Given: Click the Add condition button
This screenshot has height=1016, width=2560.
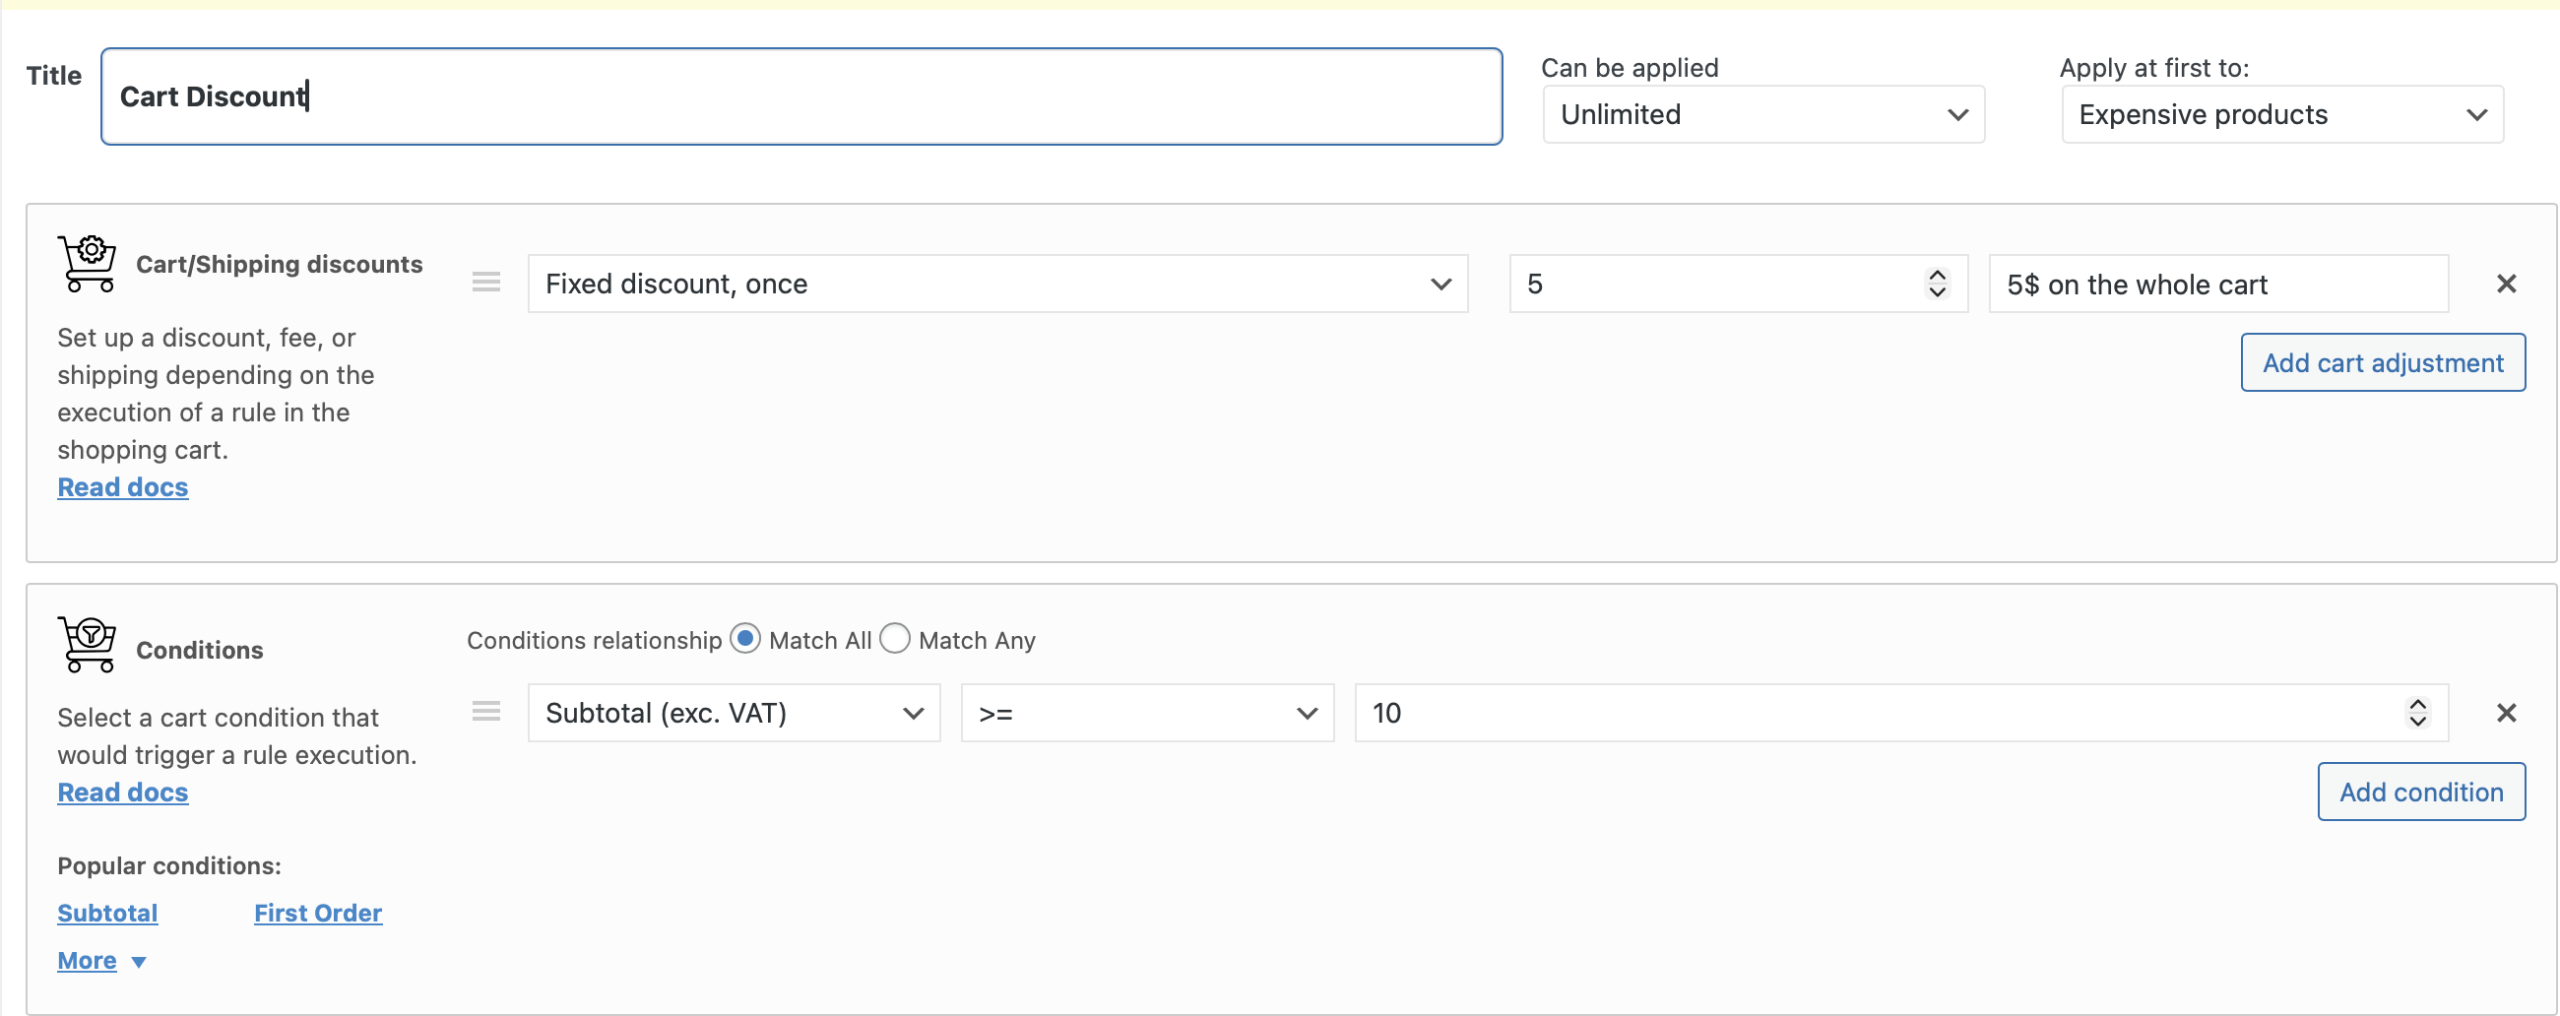Looking at the screenshot, I should pos(2420,792).
